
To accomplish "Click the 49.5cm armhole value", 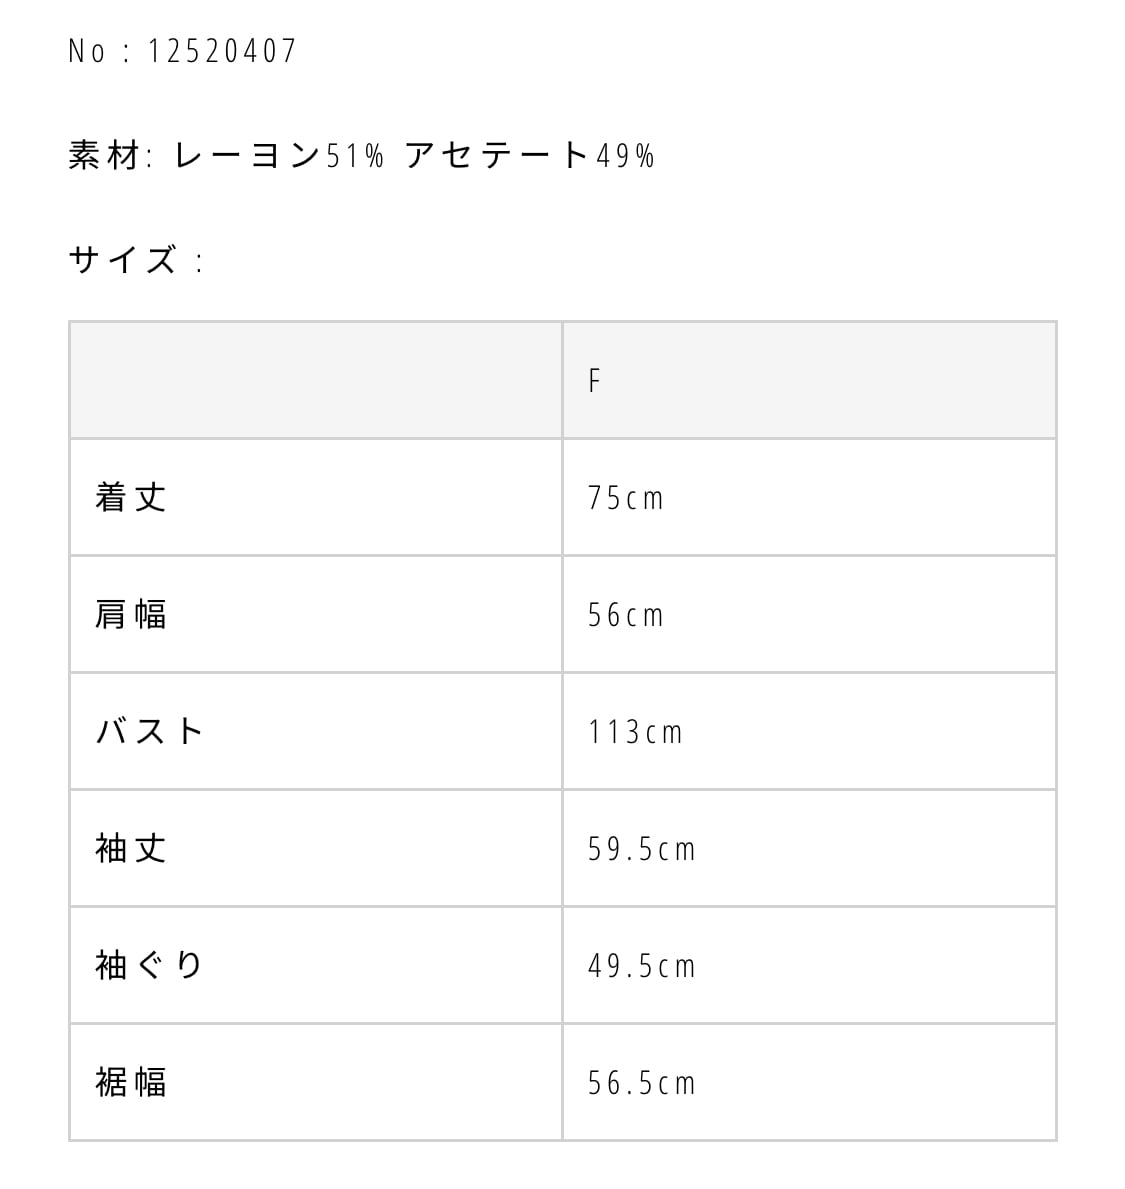I will coord(641,966).
